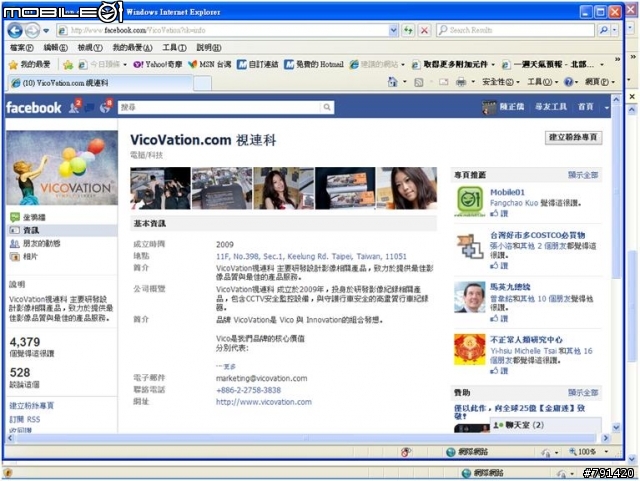The height and width of the screenshot is (481, 640).
Task: Expand the 一週天氣預報 favorites dropdown
Action: [x=602, y=65]
